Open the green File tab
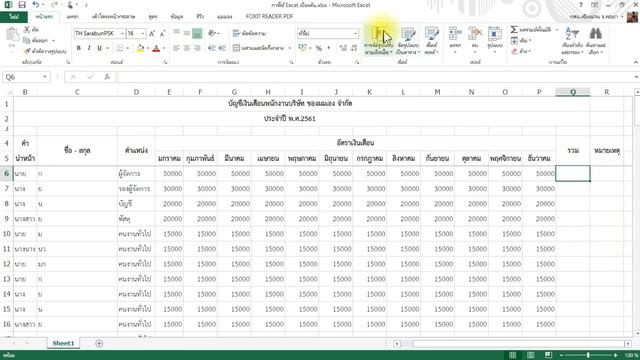The width and height of the screenshot is (640, 360). coord(14,17)
